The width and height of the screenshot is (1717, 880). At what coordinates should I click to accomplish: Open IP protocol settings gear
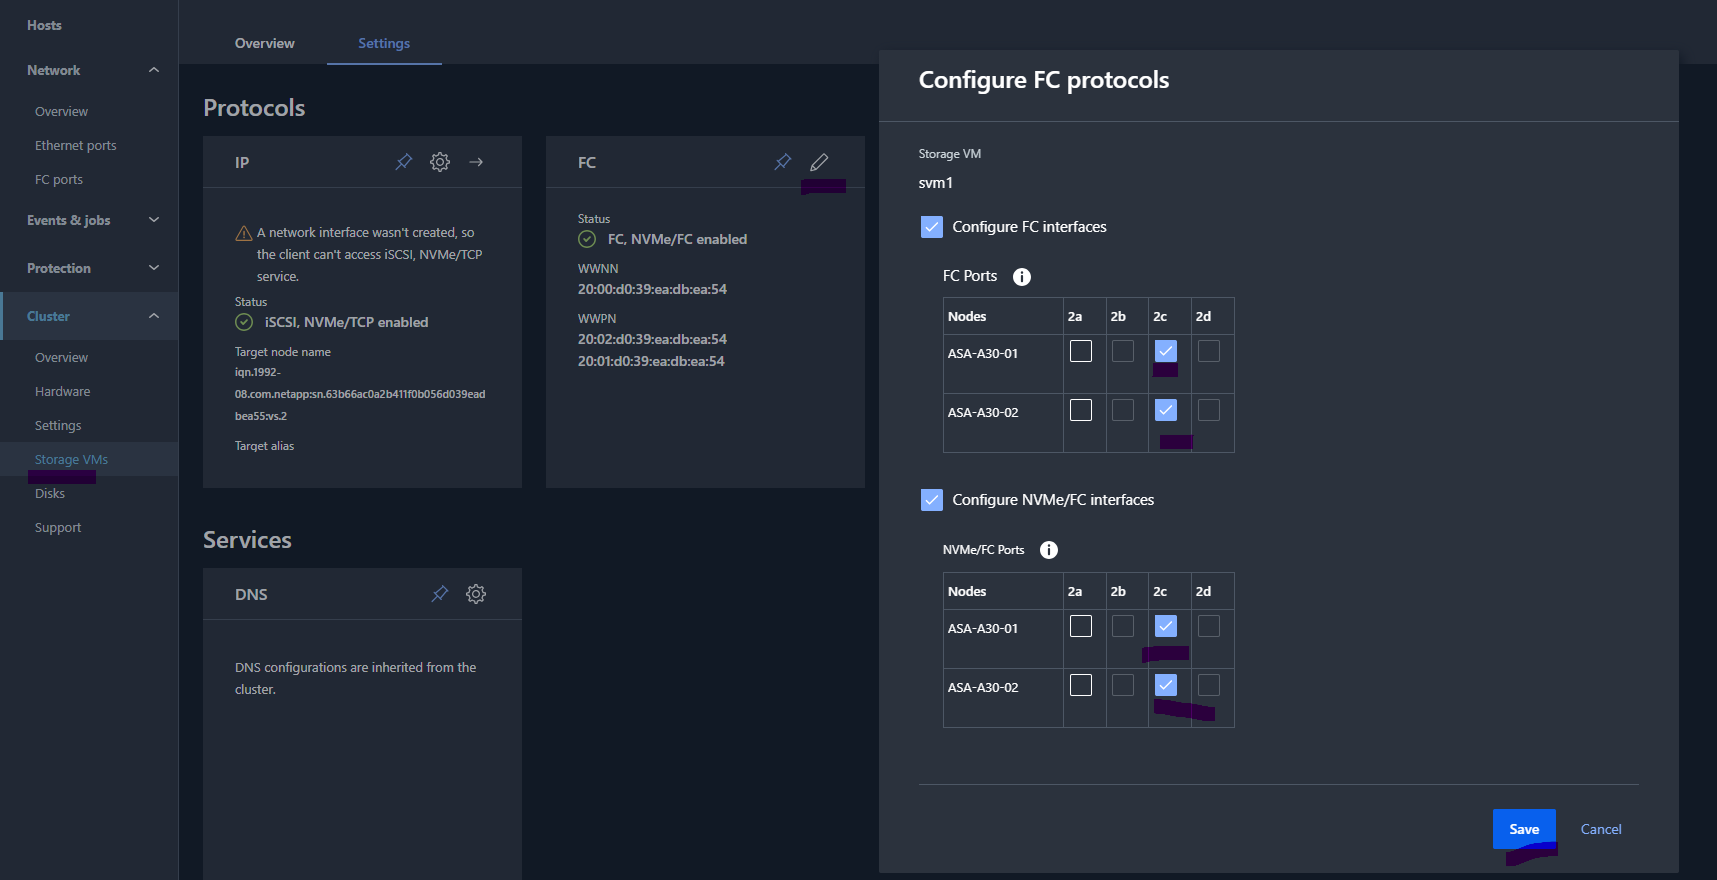pyautogui.click(x=440, y=162)
